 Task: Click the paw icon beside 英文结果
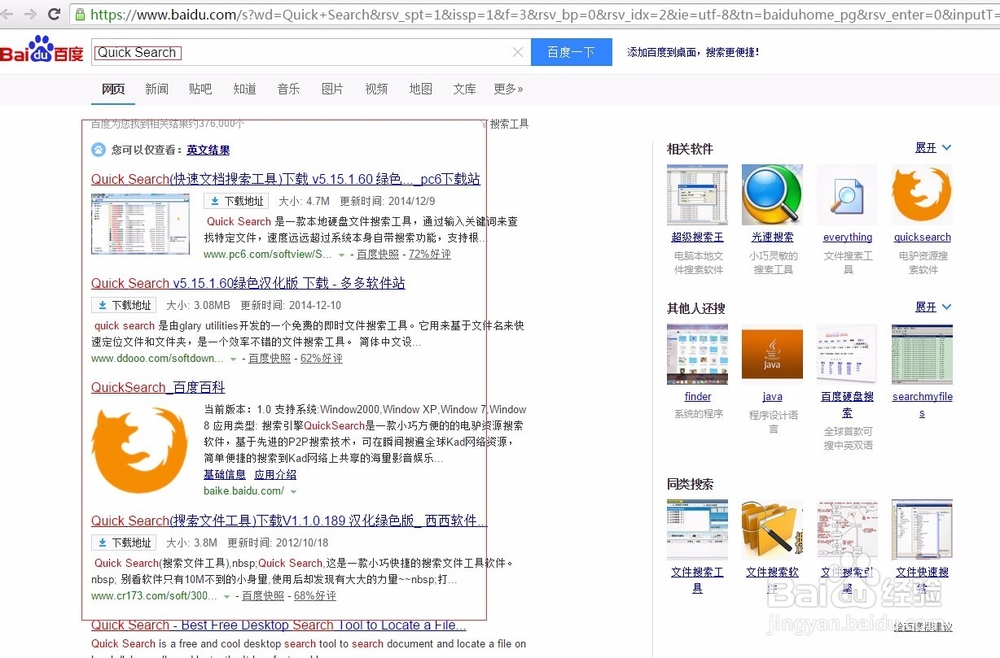point(98,150)
